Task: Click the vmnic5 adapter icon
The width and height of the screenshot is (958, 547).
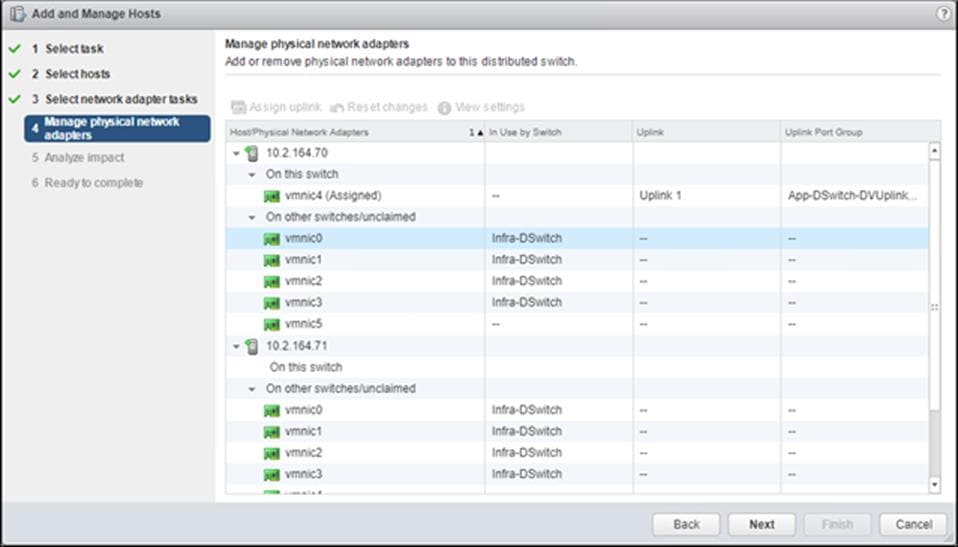Action: (x=272, y=325)
